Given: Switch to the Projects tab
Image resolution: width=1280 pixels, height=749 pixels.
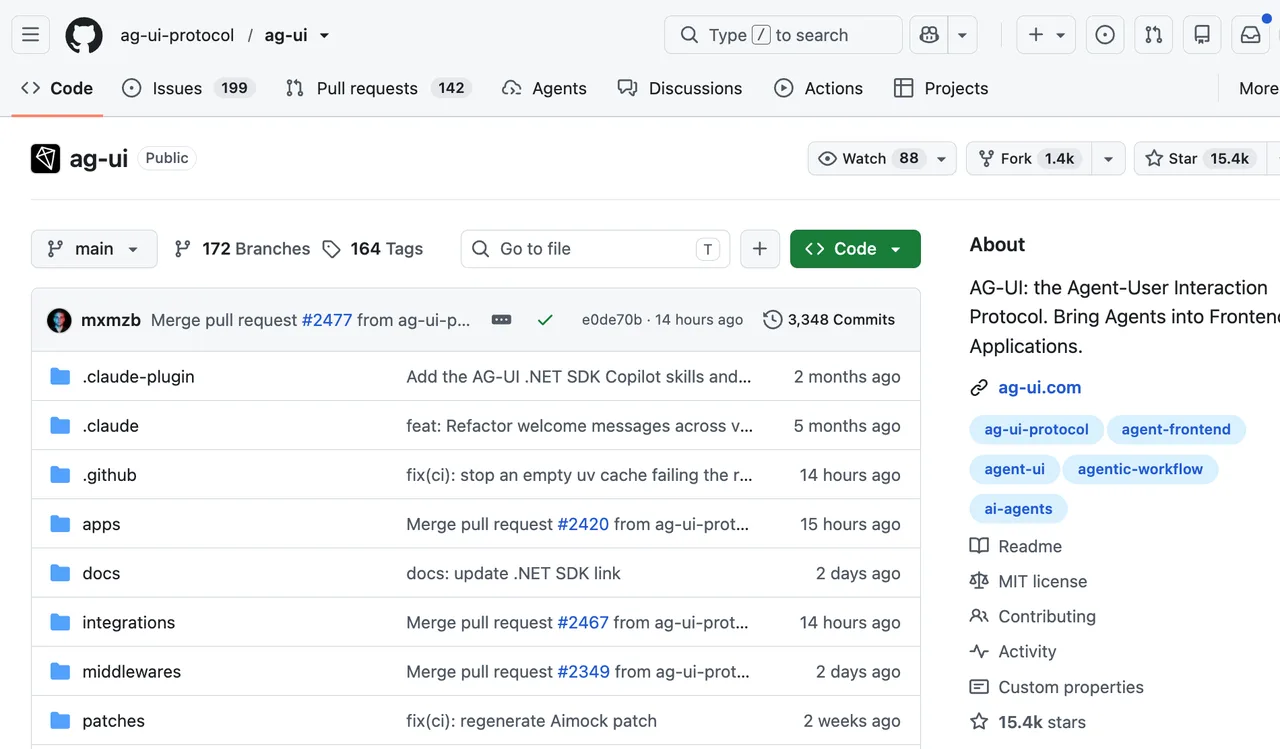Looking at the screenshot, I should [941, 88].
